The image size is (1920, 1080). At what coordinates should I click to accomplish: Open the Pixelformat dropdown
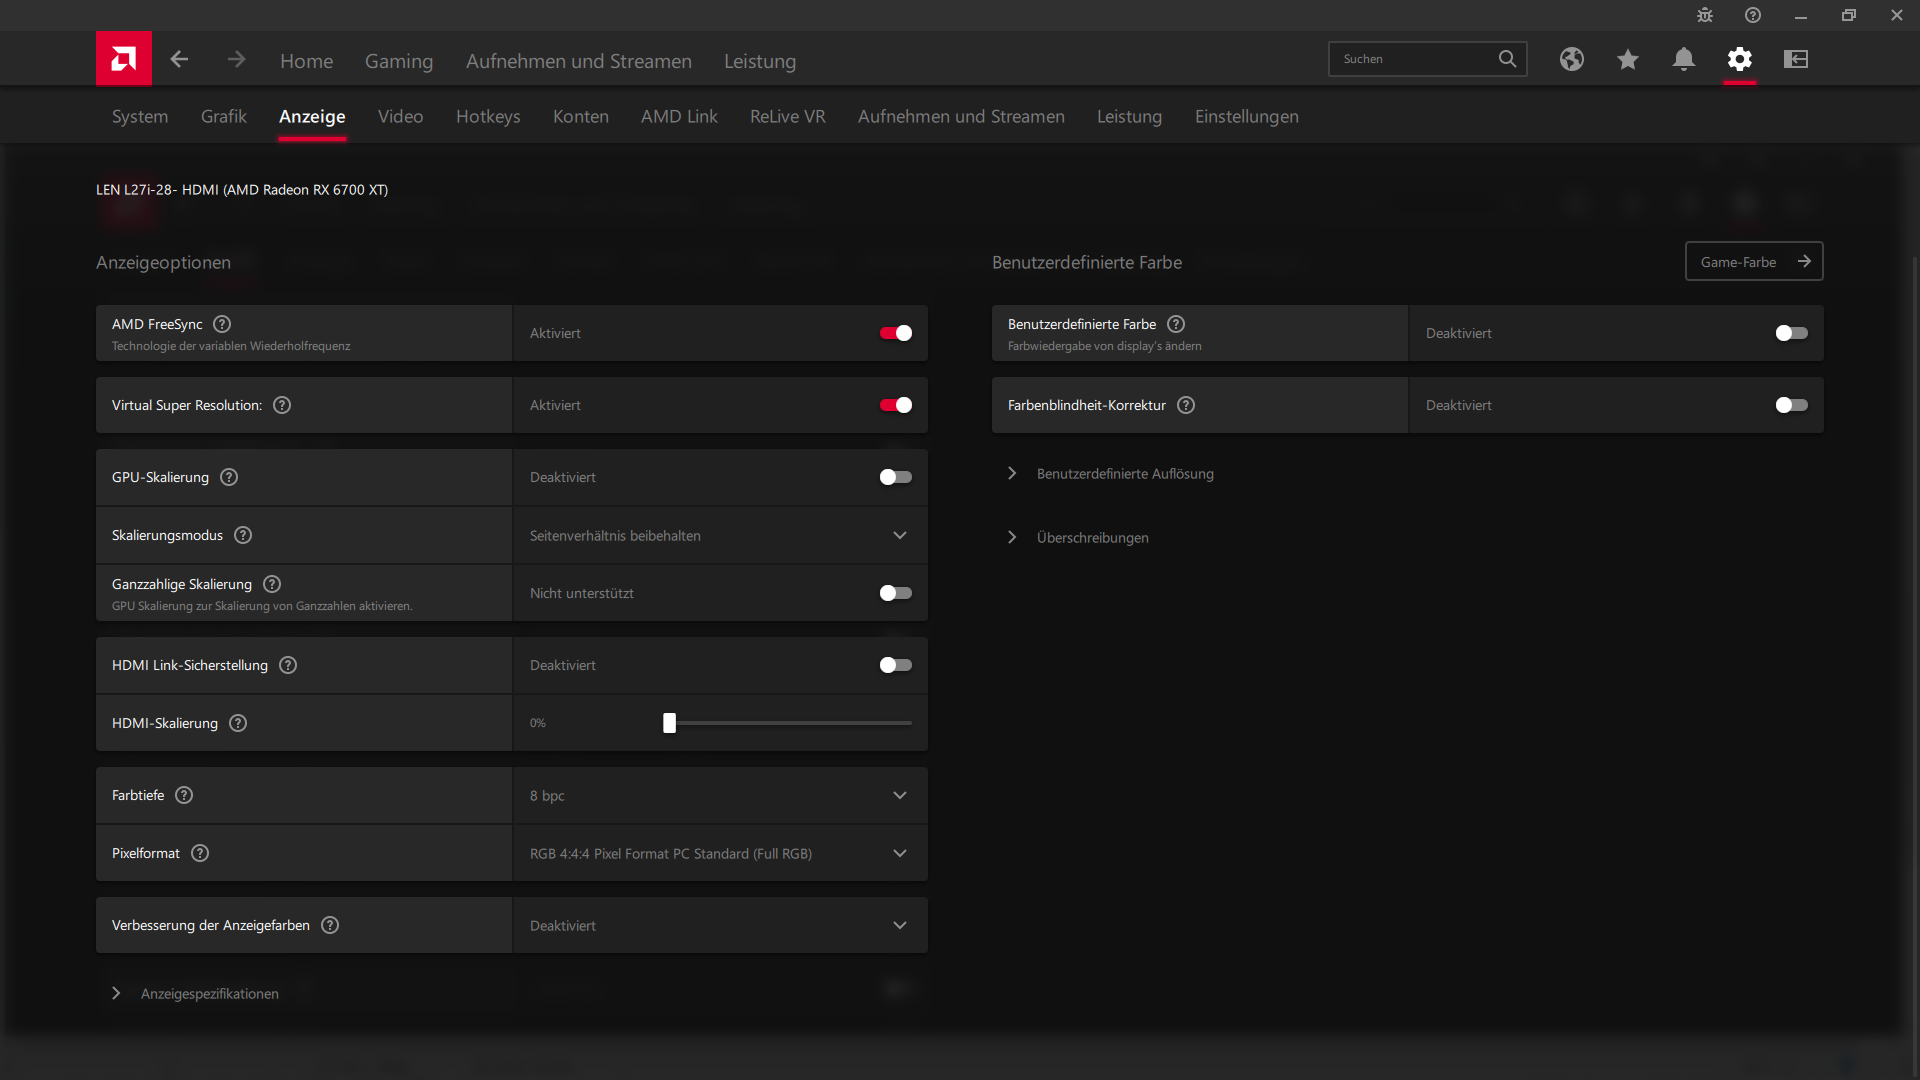720,854
